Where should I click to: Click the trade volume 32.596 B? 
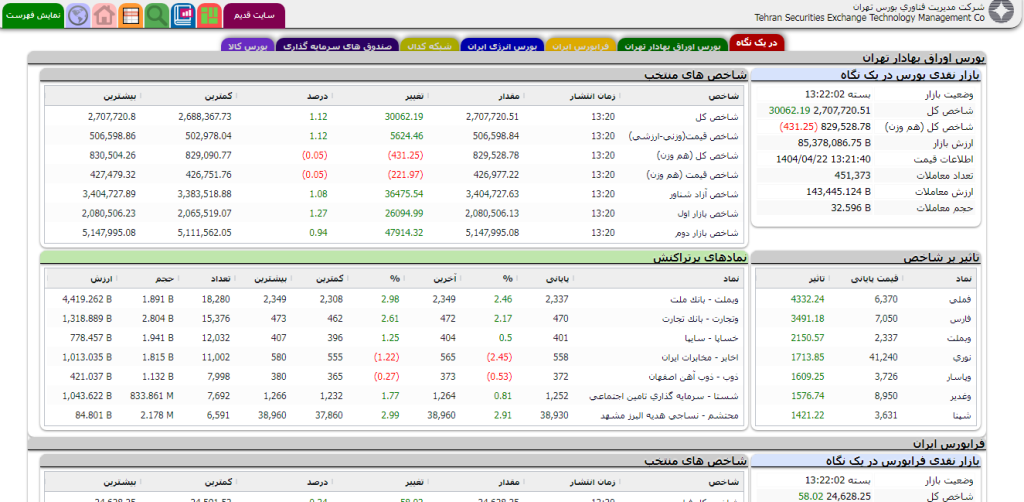pyautogui.click(x=851, y=208)
